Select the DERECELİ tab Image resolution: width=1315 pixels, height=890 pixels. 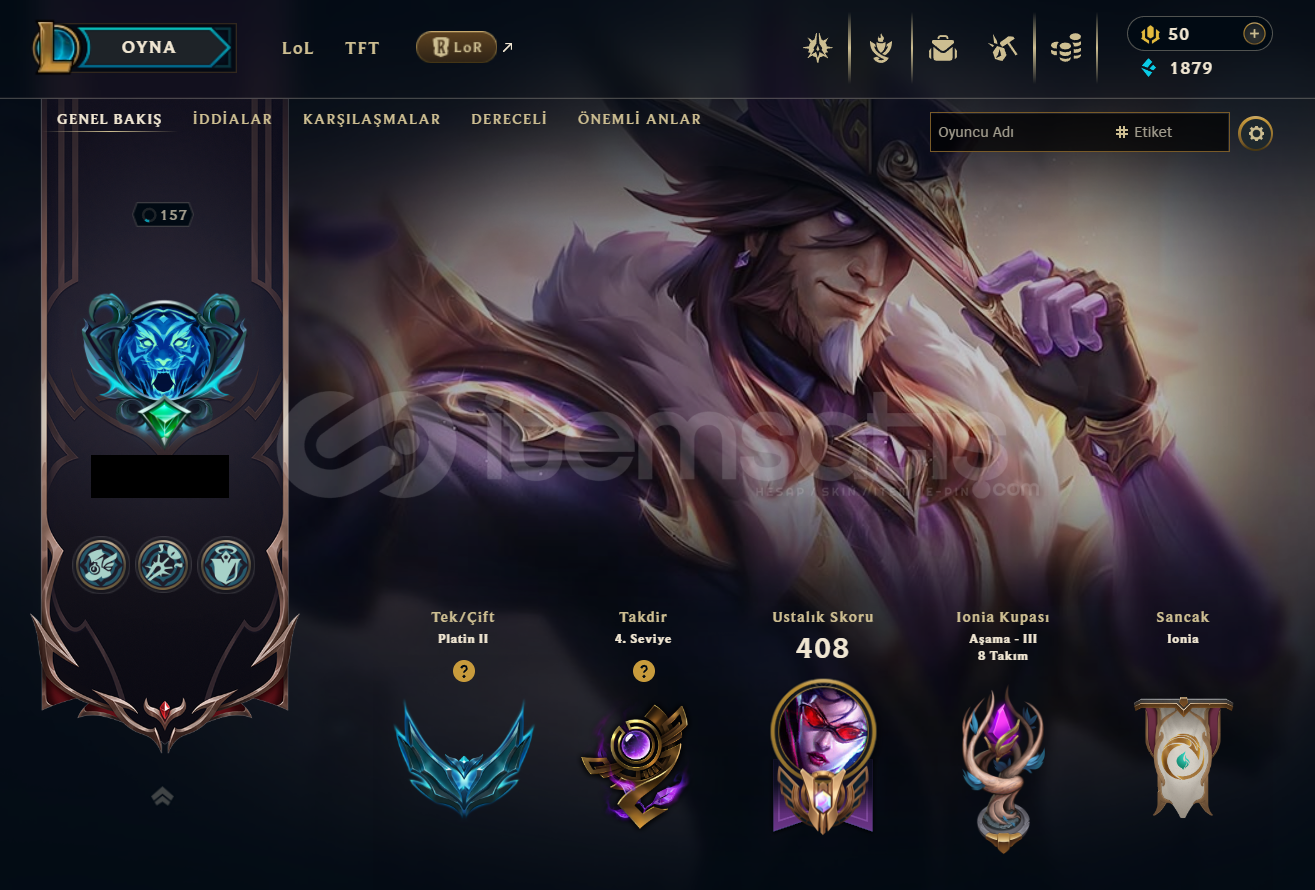coord(509,119)
